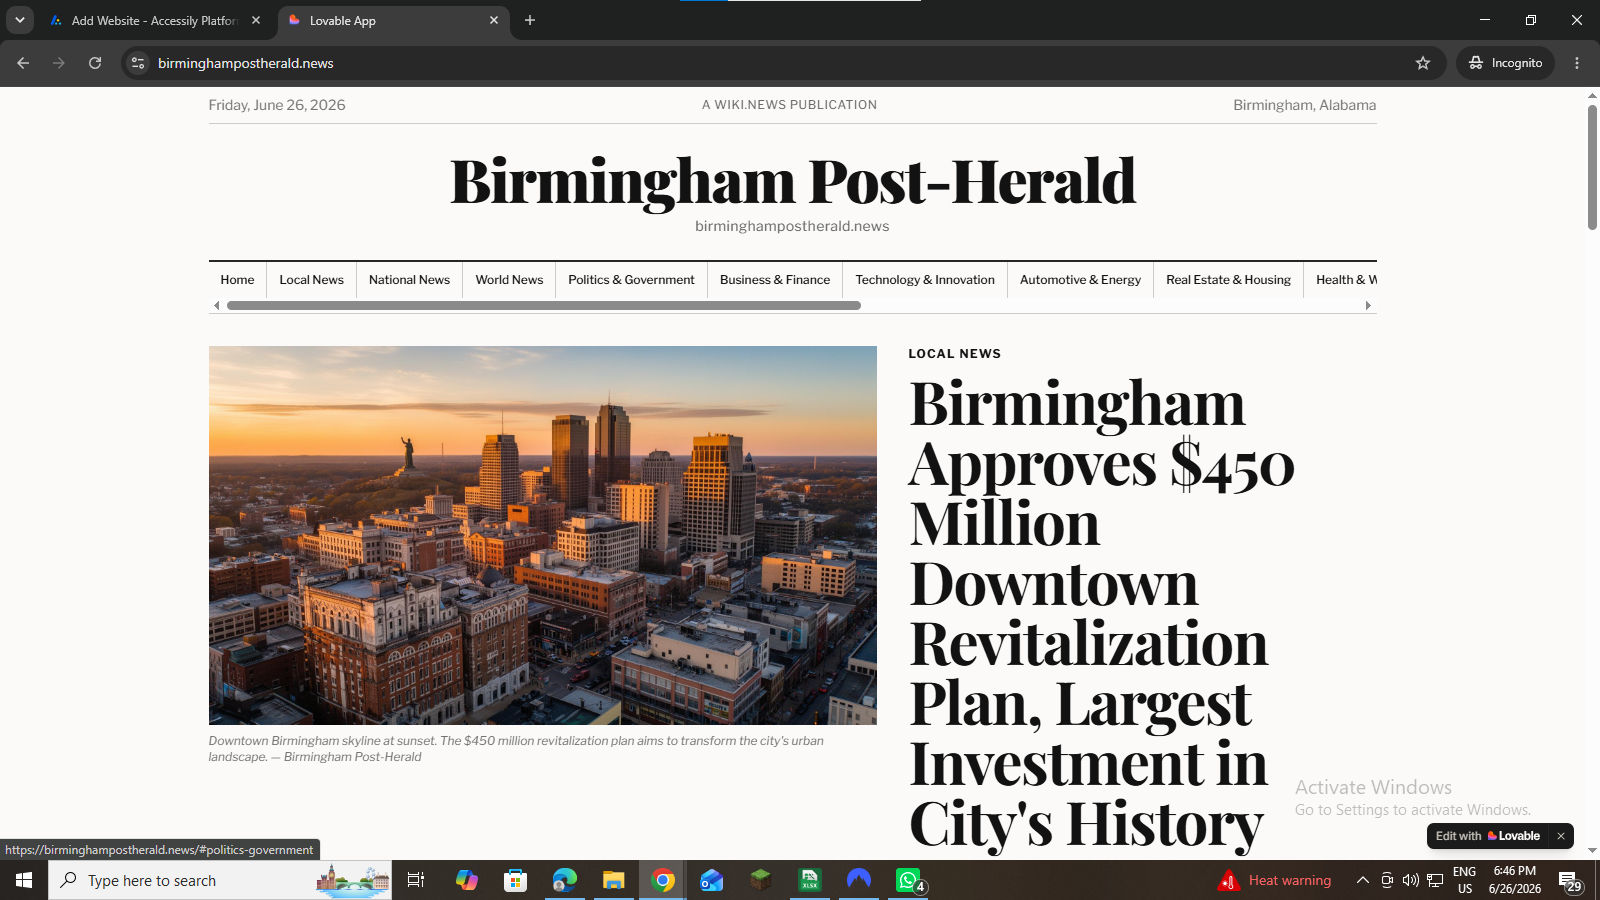The height and width of the screenshot is (900, 1600).
Task: Expand the tab search dropdown
Action: (19, 20)
